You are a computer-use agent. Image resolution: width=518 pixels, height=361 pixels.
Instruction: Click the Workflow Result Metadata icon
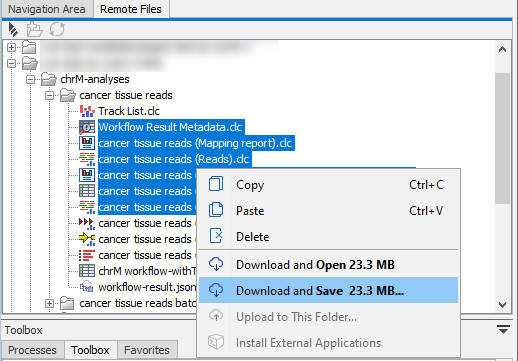point(87,127)
